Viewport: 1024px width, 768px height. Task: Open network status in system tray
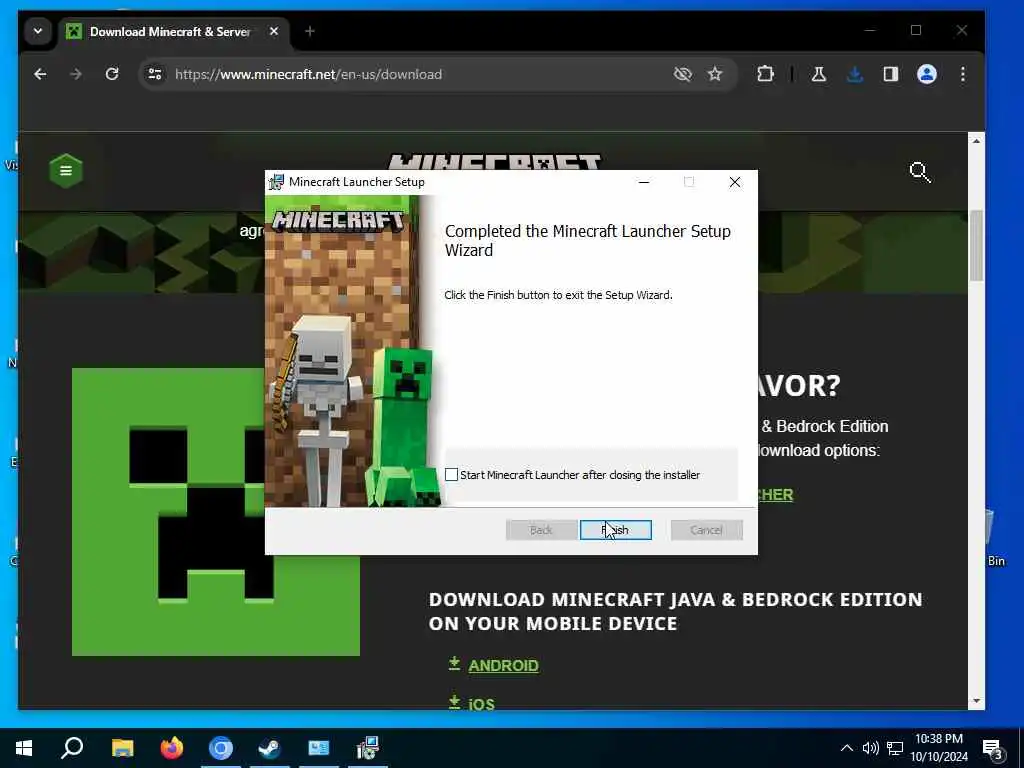[x=895, y=748]
